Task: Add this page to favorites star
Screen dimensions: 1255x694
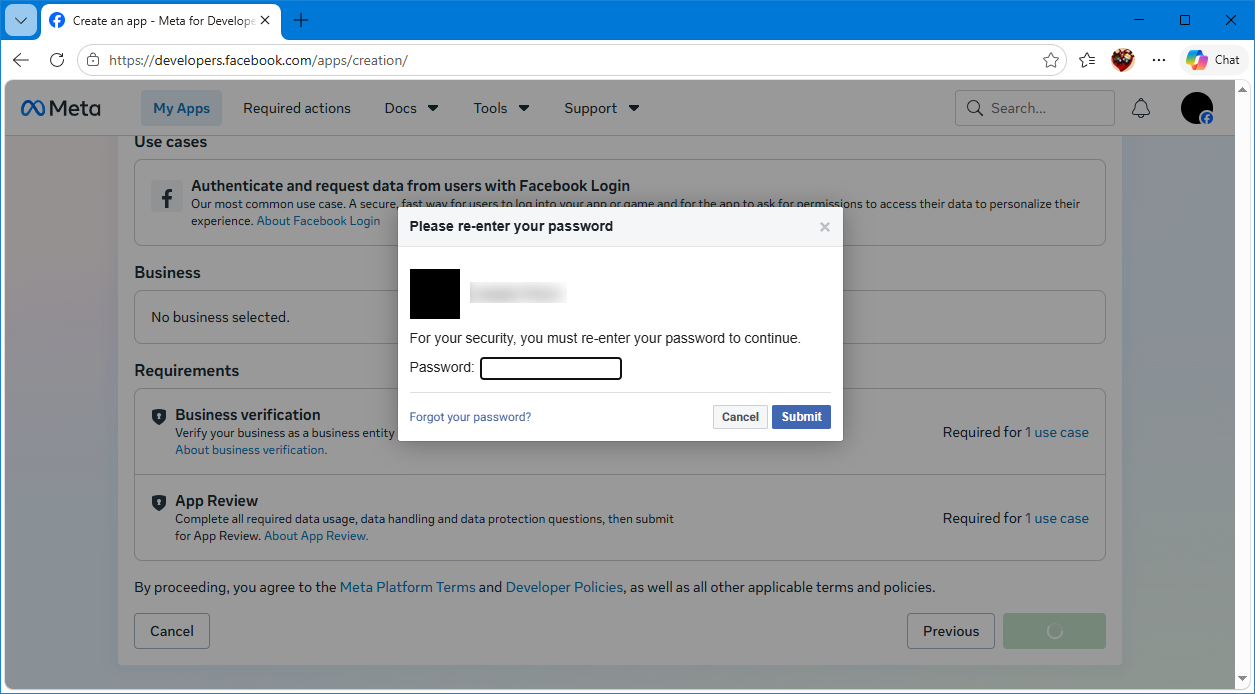Action: pyautogui.click(x=1051, y=60)
